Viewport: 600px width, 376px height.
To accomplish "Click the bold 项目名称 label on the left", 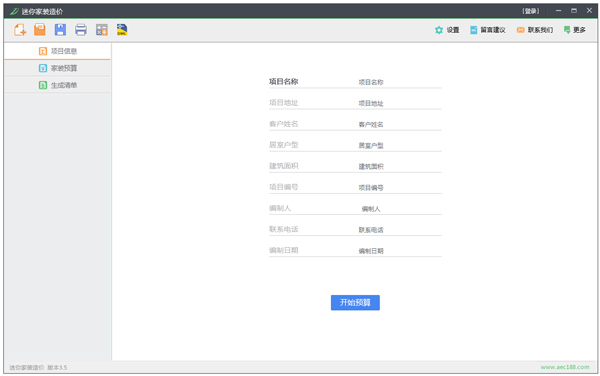I will coord(284,81).
